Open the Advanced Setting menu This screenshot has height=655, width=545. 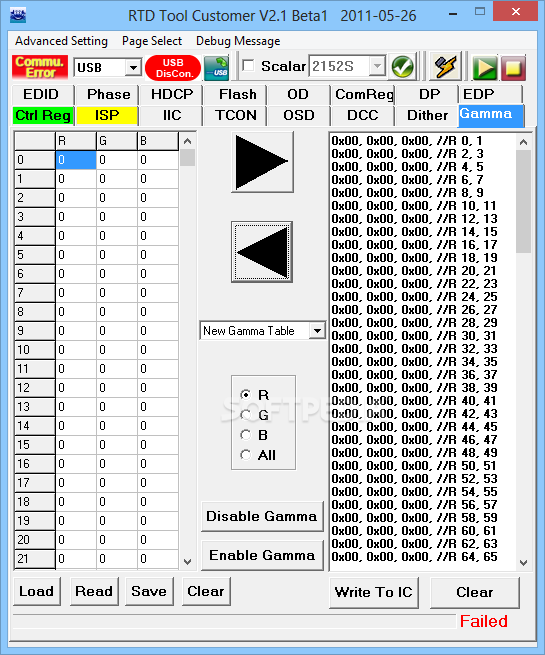pos(61,41)
